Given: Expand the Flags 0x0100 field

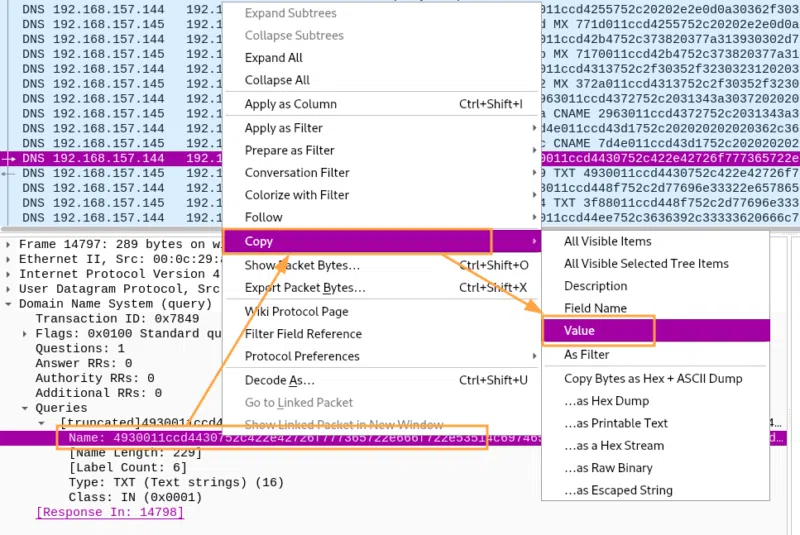Looking at the screenshot, I should coord(26,333).
